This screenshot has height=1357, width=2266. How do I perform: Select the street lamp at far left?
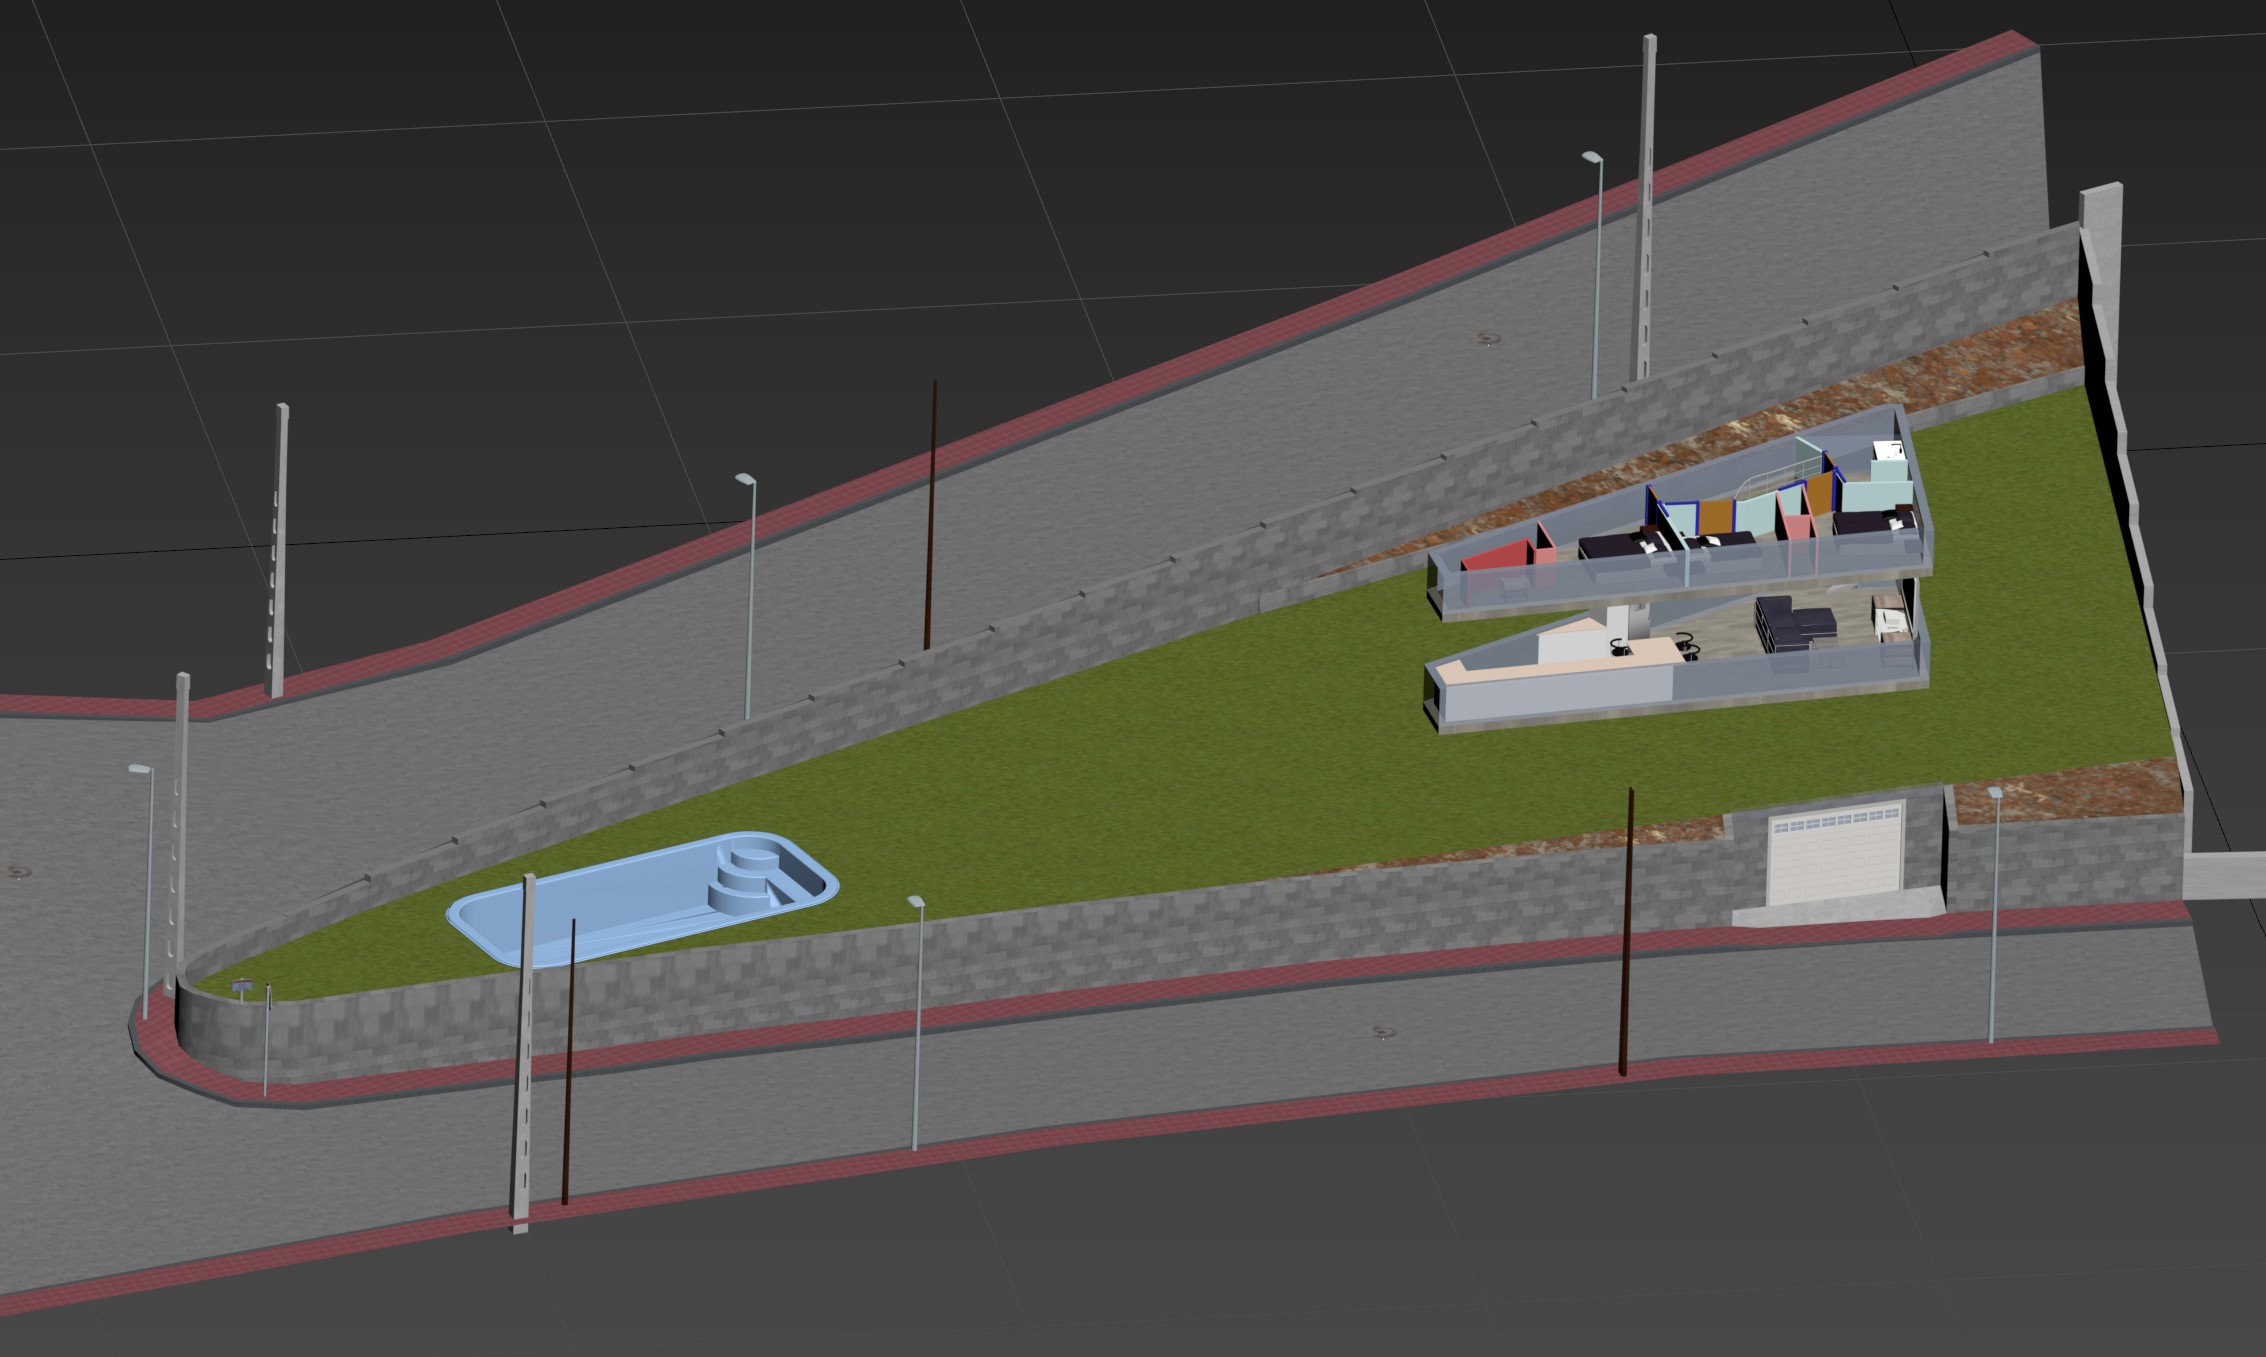[x=148, y=890]
